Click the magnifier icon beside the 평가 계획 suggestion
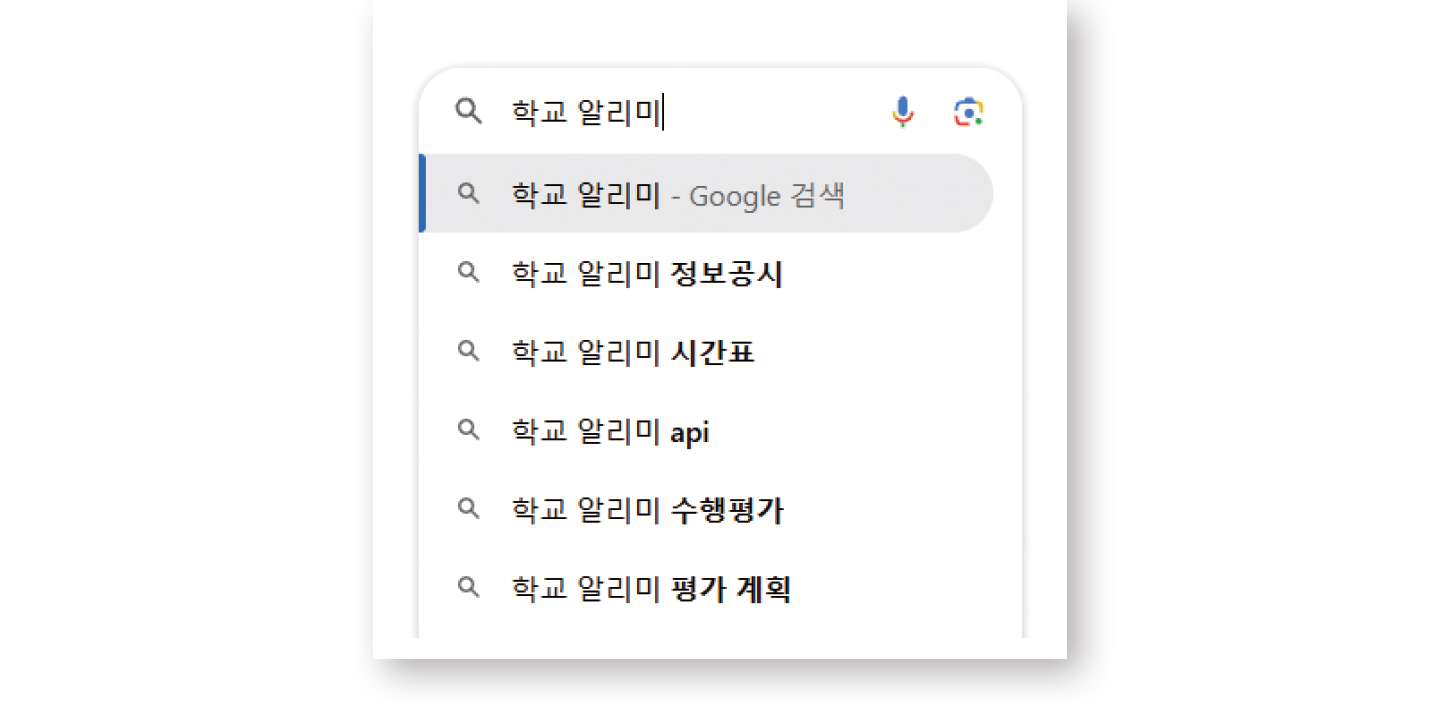This screenshot has height=712, width=1440. (468, 588)
